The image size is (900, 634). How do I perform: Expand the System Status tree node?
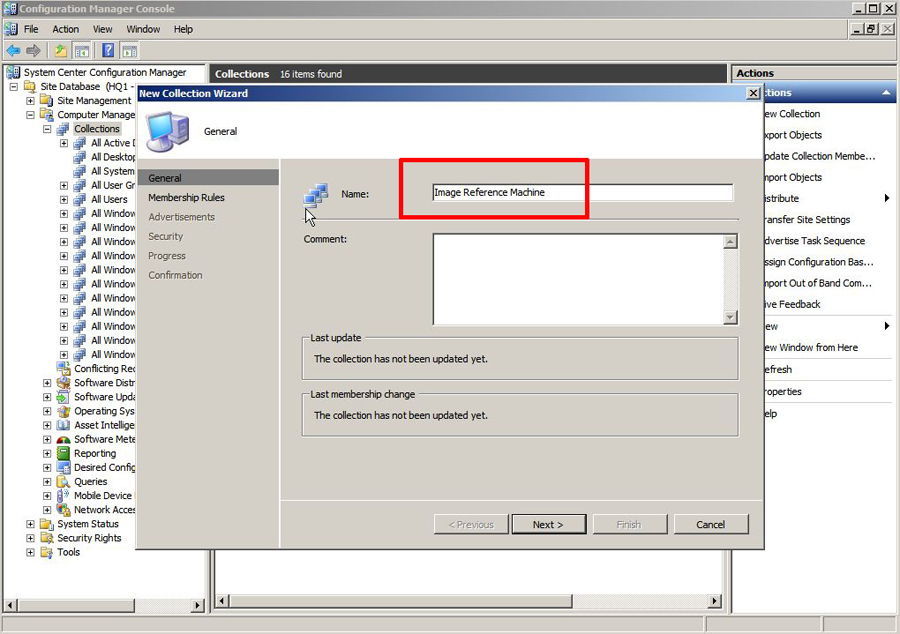click(x=30, y=524)
